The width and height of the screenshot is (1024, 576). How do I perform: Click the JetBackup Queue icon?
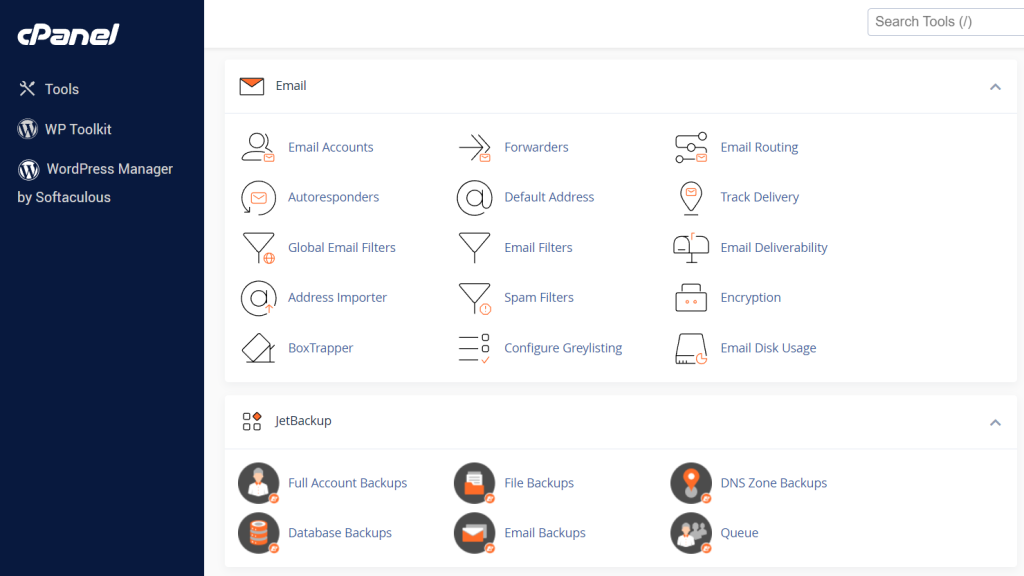[x=691, y=533]
